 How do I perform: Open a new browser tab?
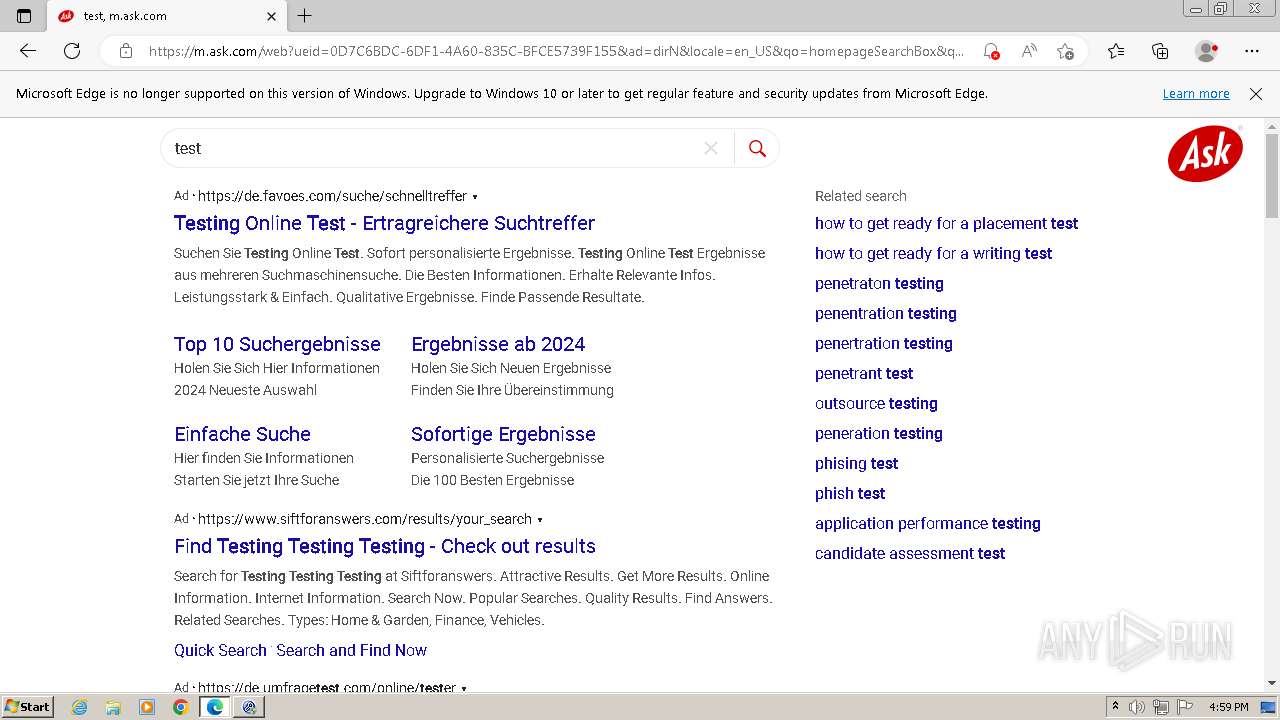tap(305, 16)
